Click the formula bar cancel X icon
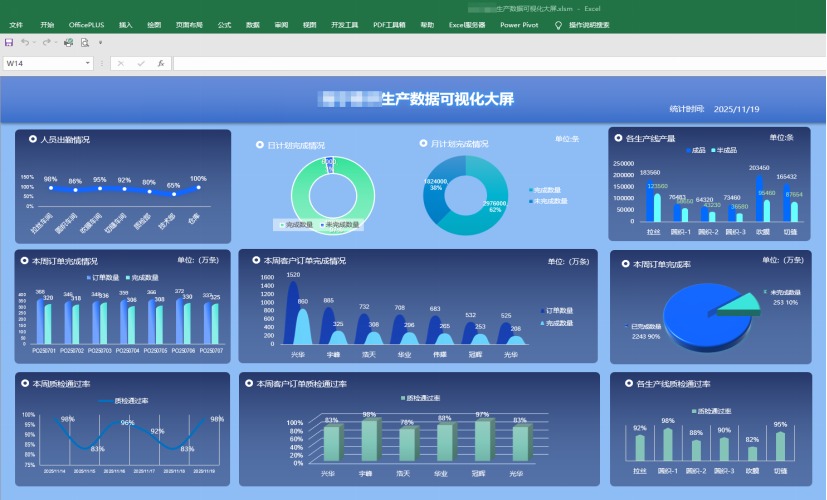The image size is (827, 500). point(120,63)
